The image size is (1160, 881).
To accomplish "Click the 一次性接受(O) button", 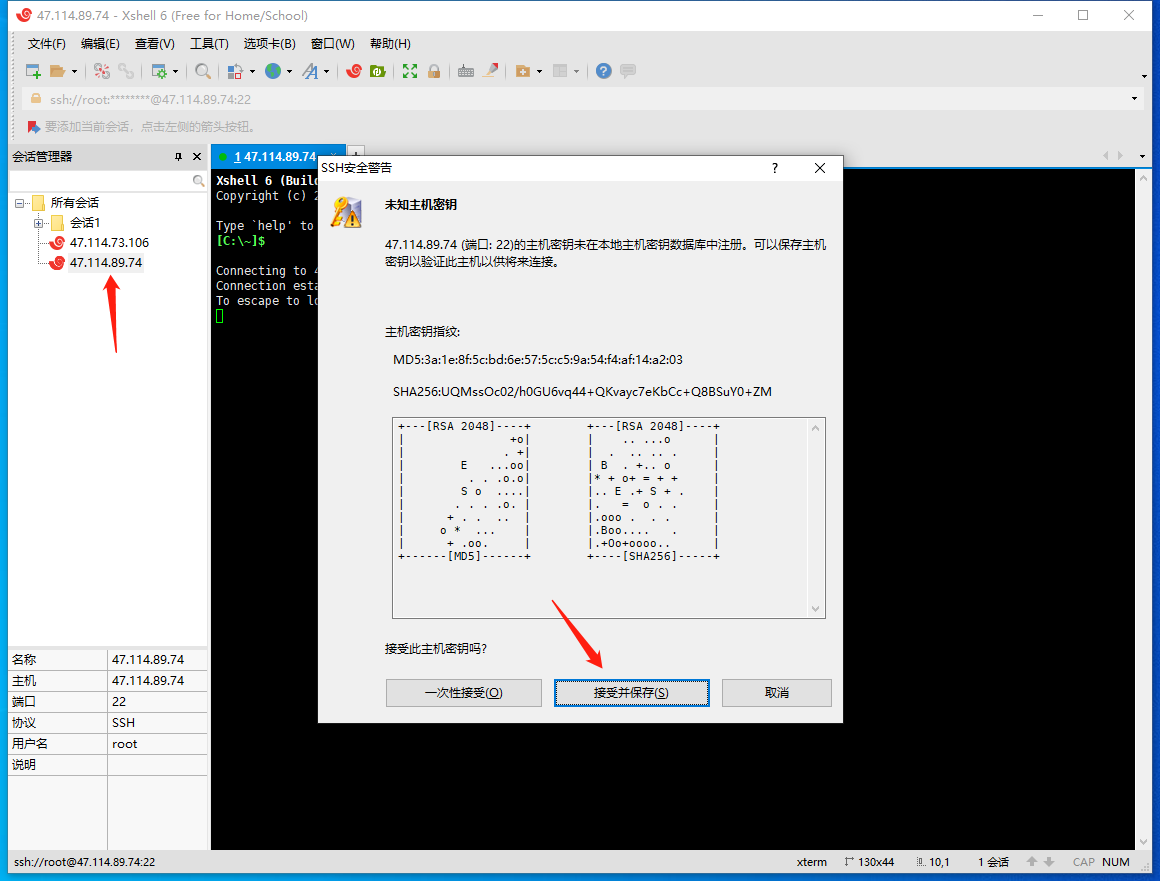I will [x=463, y=693].
